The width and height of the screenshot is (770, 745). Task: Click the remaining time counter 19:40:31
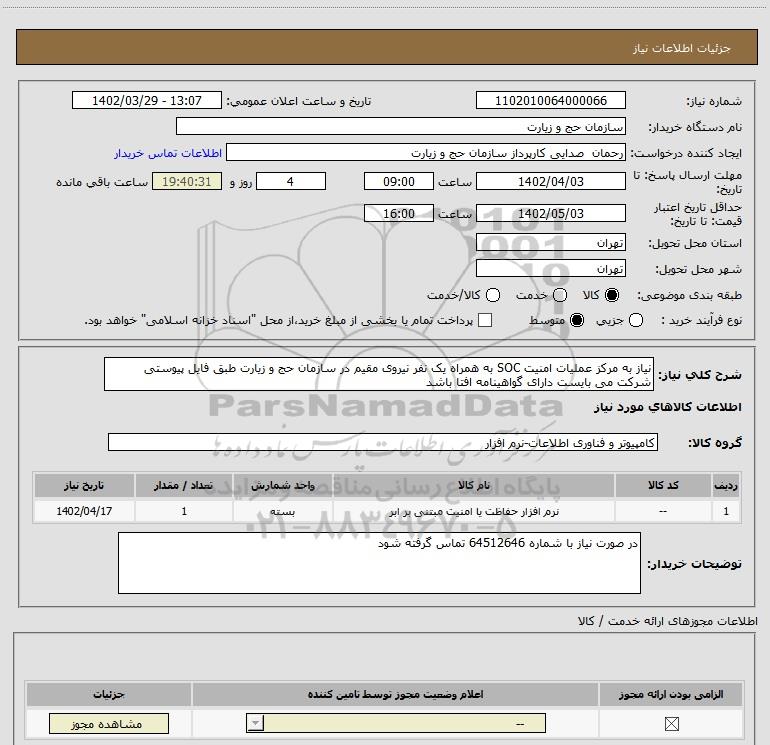(187, 182)
